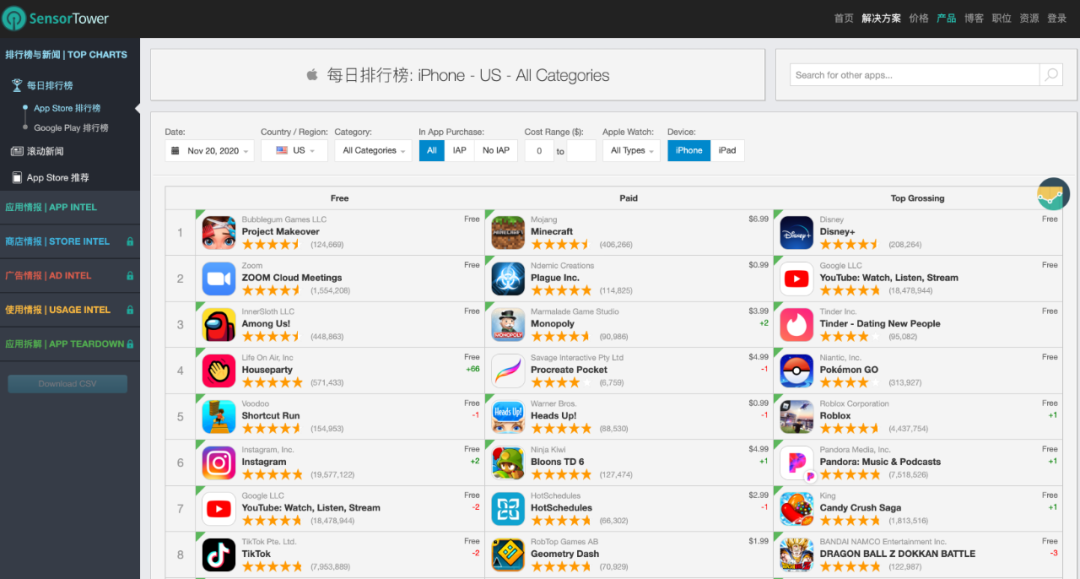Select the No IAP filter option
Viewport: 1080px width, 579px height.
496,150
